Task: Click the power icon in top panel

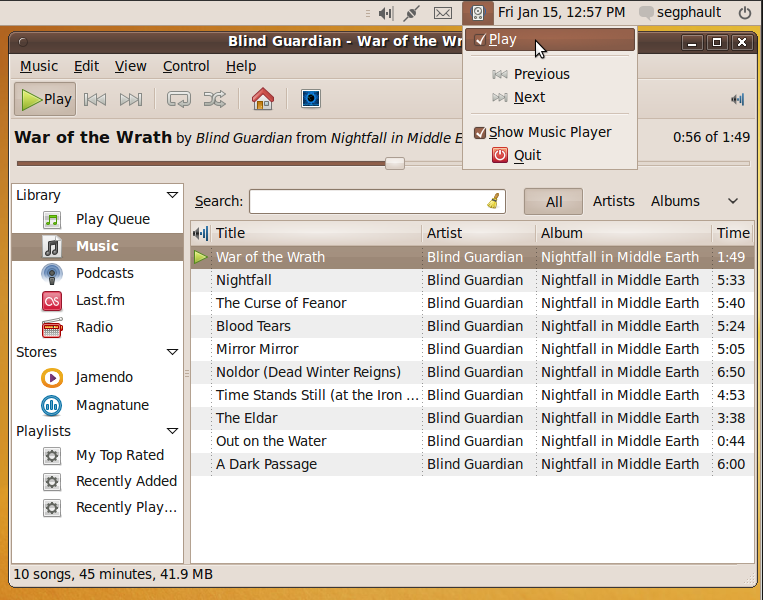Action: click(745, 13)
